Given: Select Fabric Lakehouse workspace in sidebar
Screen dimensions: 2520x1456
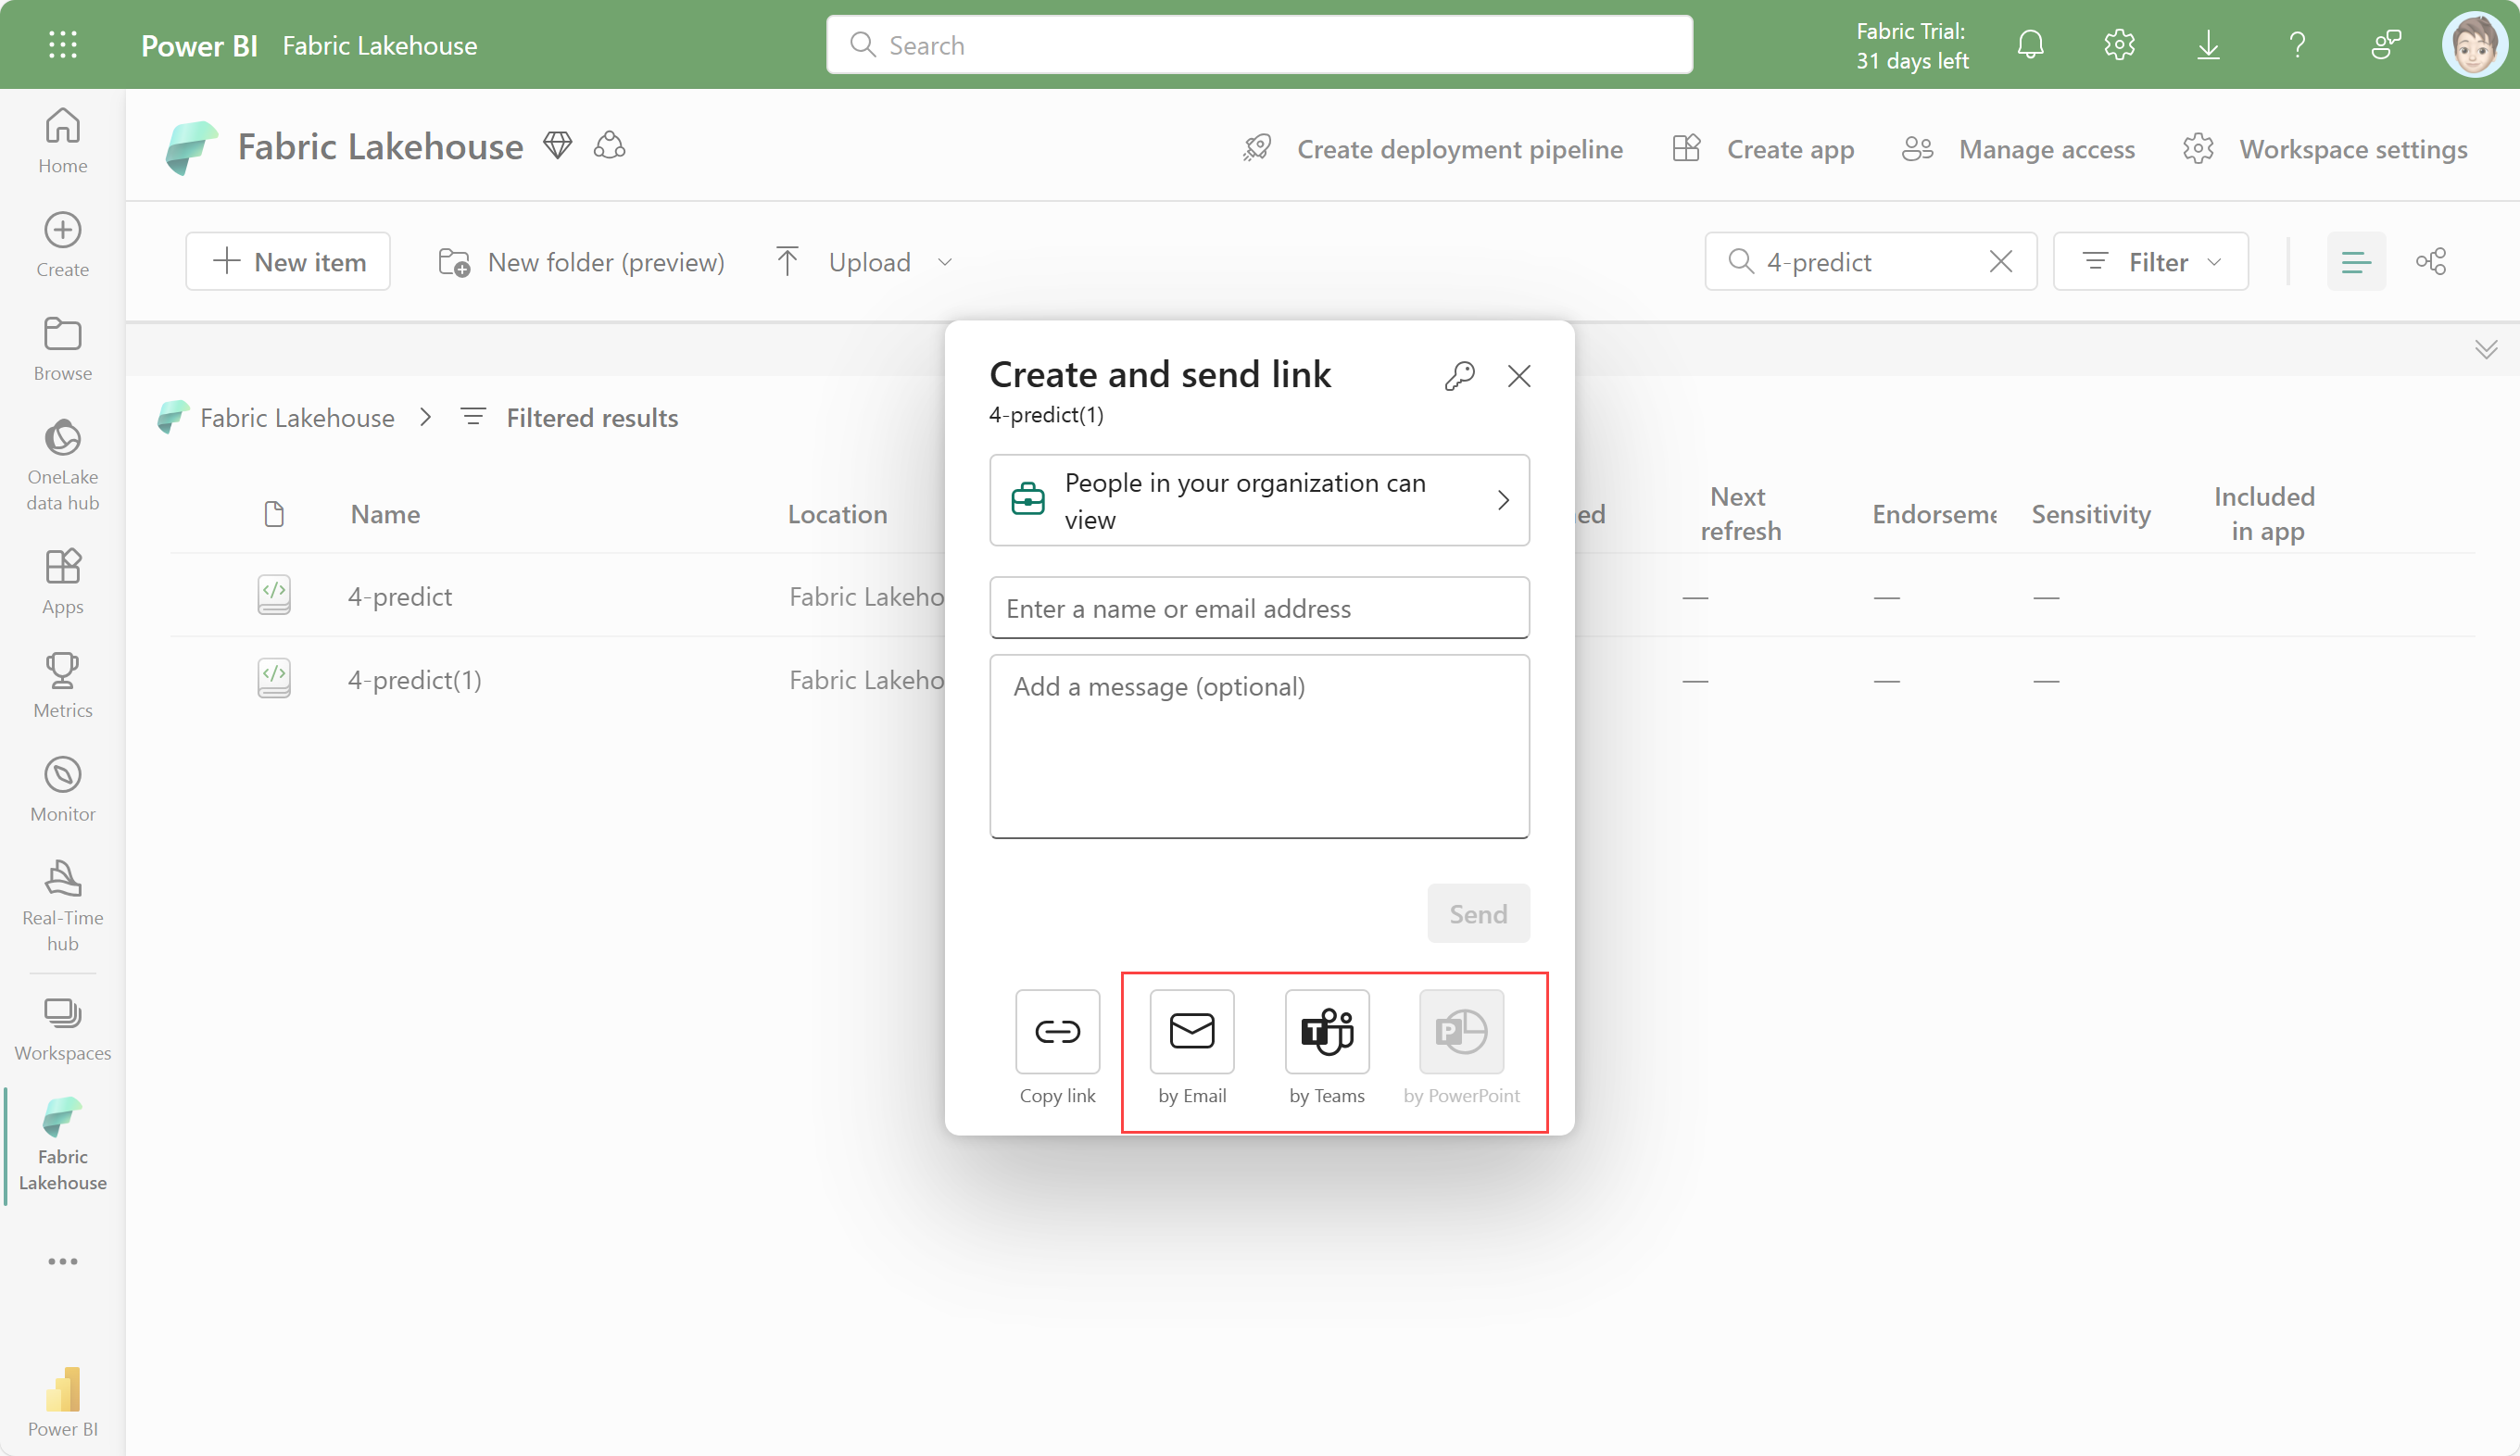Looking at the screenshot, I should tap(62, 1145).
